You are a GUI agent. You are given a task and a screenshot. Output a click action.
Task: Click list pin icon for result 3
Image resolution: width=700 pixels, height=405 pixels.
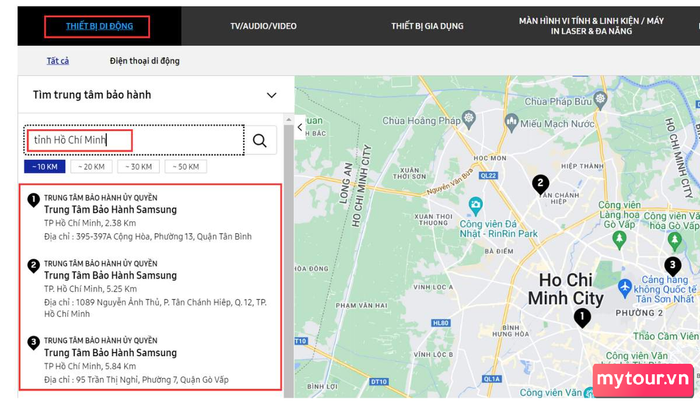click(x=33, y=342)
